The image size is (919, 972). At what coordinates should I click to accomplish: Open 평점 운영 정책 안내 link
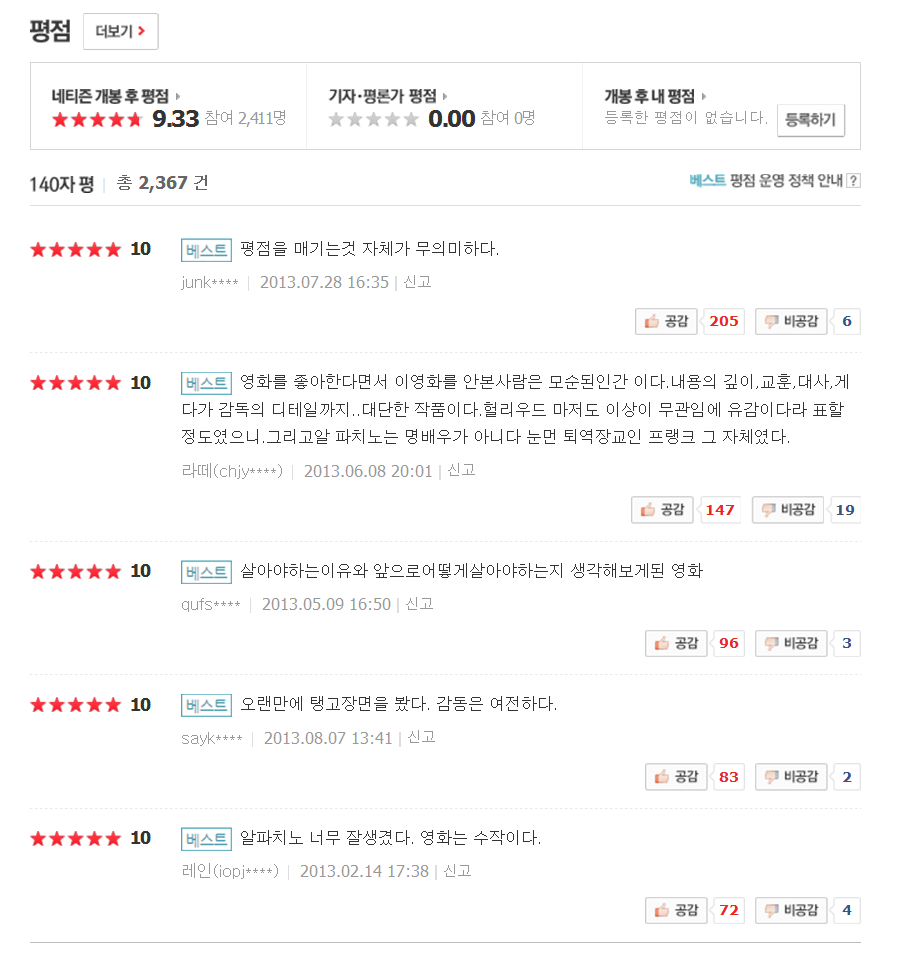[x=786, y=181]
